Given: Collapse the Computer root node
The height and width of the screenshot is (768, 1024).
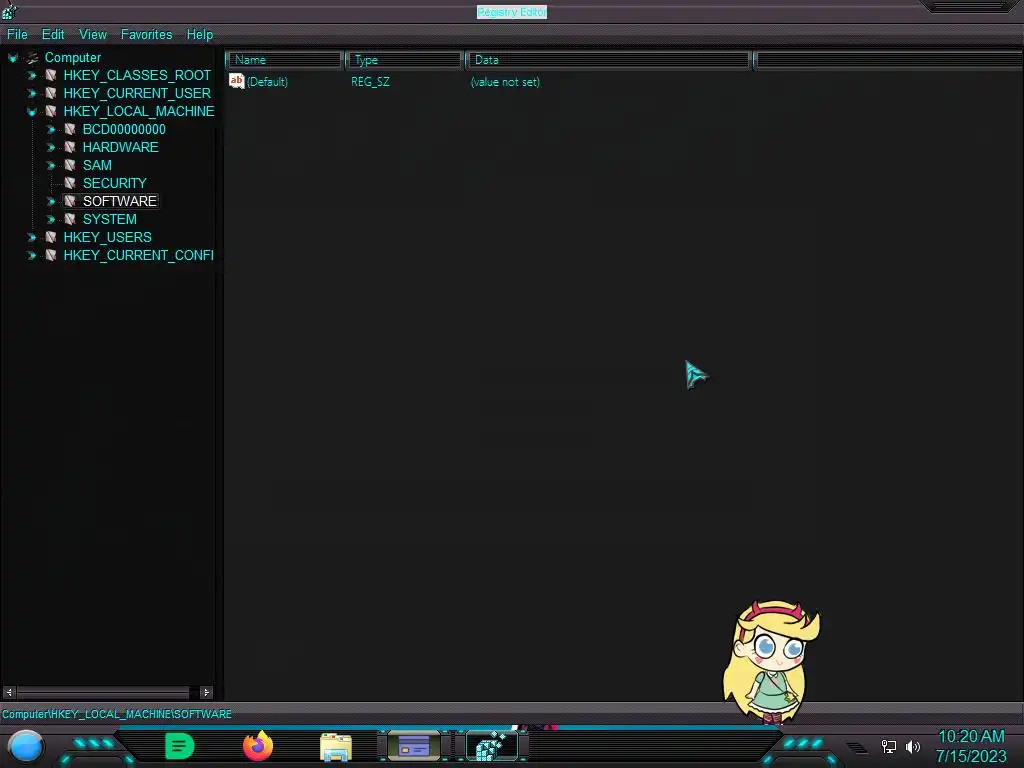Looking at the screenshot, I should (12, 58).
